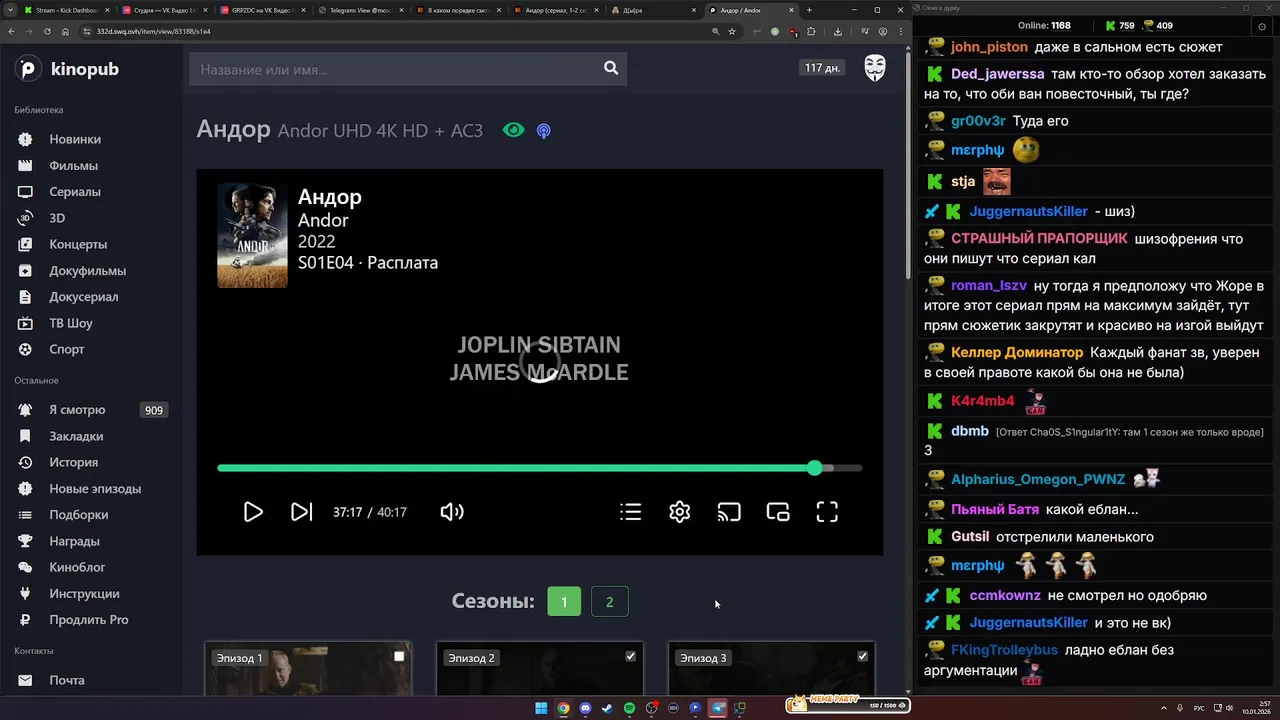1280x720 pixels.
Task: Click the Подборки stack icon
Action: [26, 515]
